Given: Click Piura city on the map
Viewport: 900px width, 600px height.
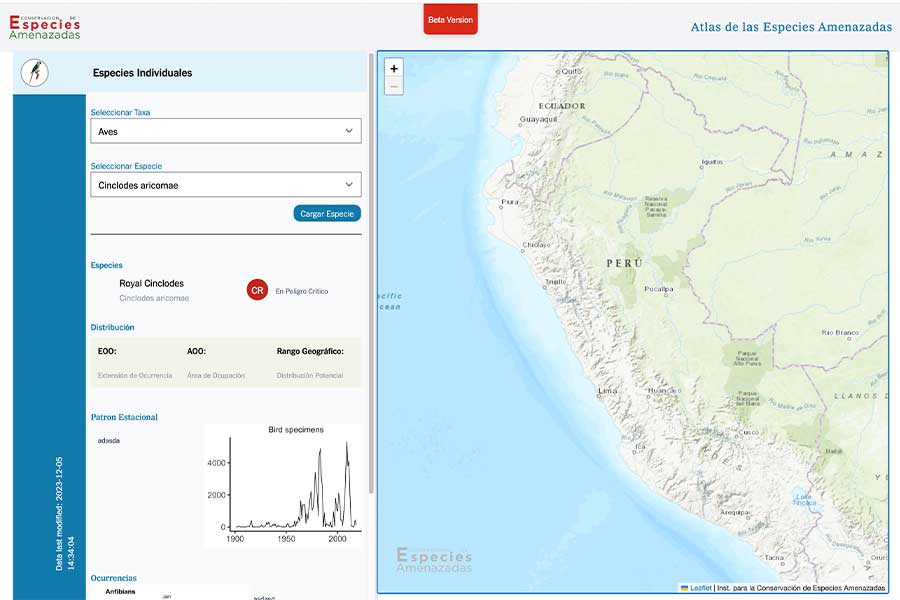Looking at the screenshot, I should click(x=510, y=202).
